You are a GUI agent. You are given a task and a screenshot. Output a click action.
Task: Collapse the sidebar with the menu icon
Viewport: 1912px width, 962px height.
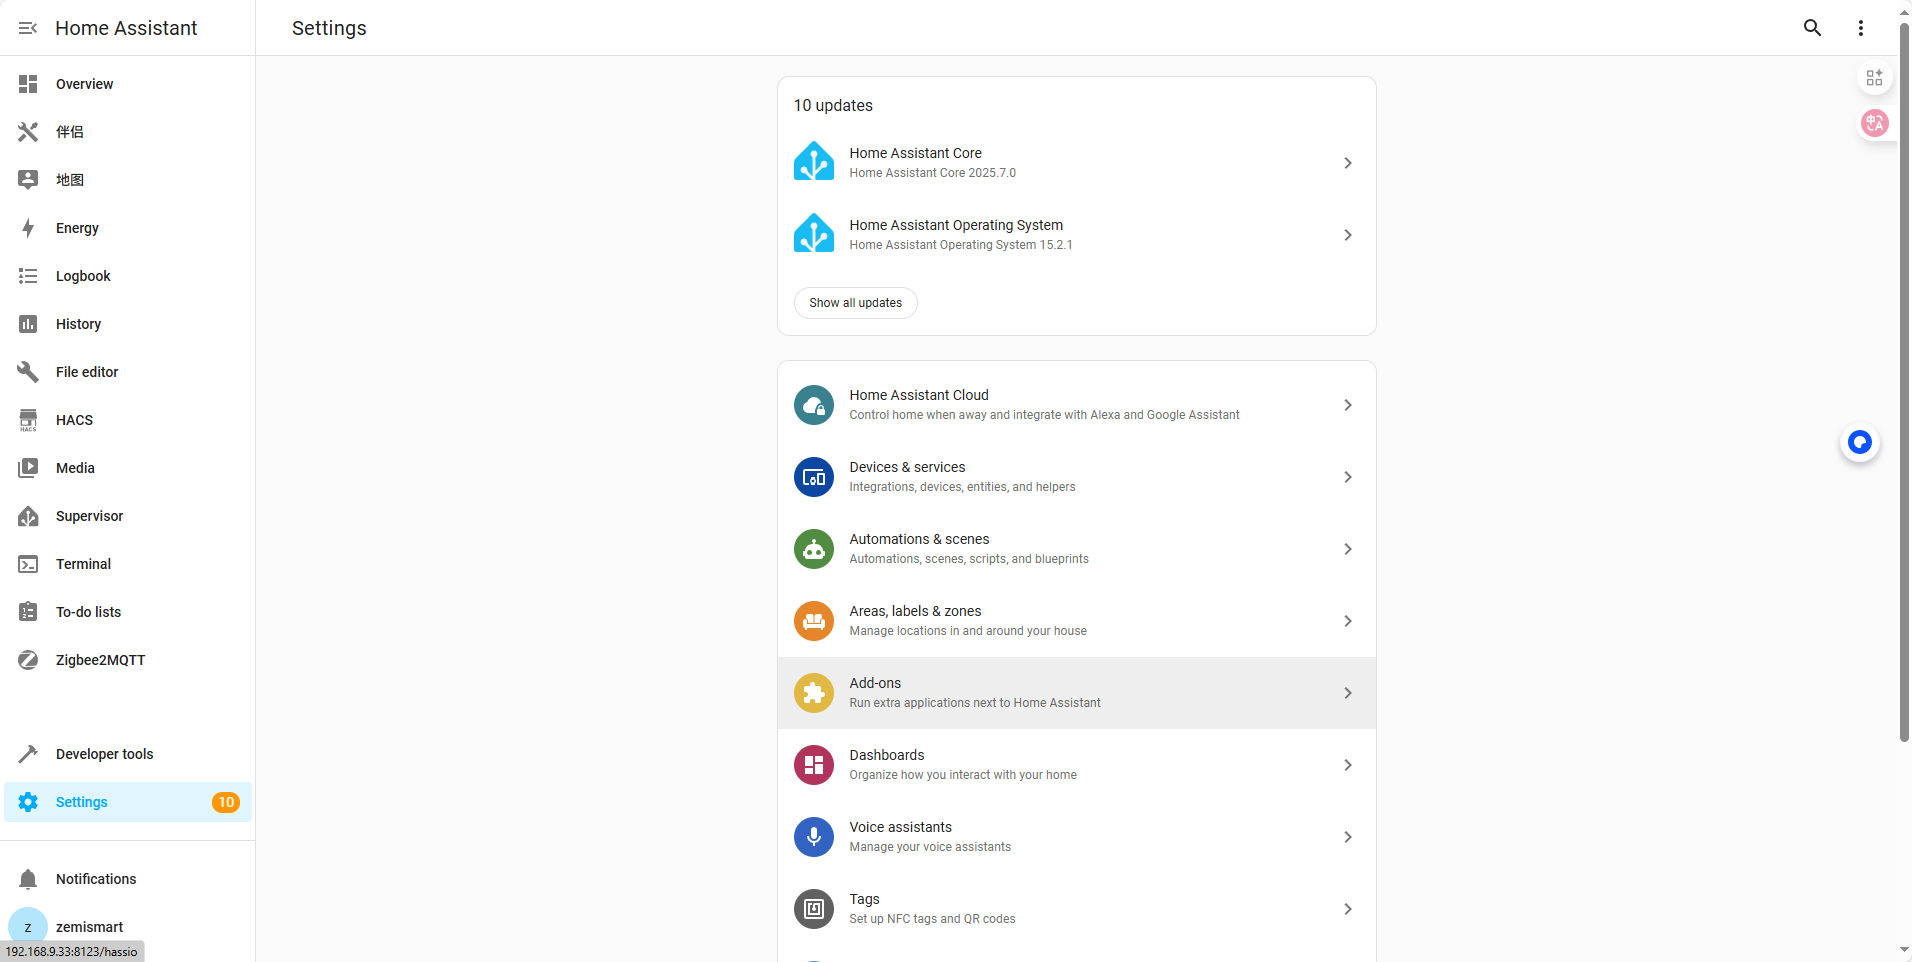point(28,28)
